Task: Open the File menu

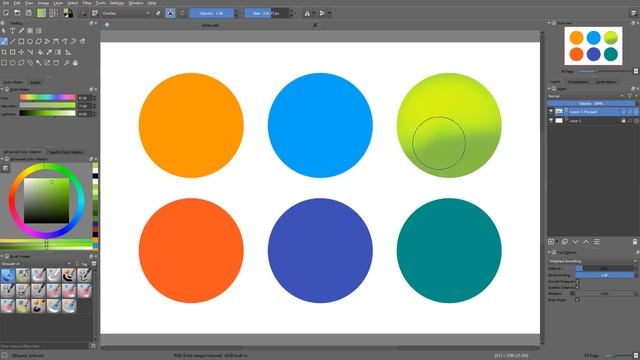Action: click(x=6, y=3)
